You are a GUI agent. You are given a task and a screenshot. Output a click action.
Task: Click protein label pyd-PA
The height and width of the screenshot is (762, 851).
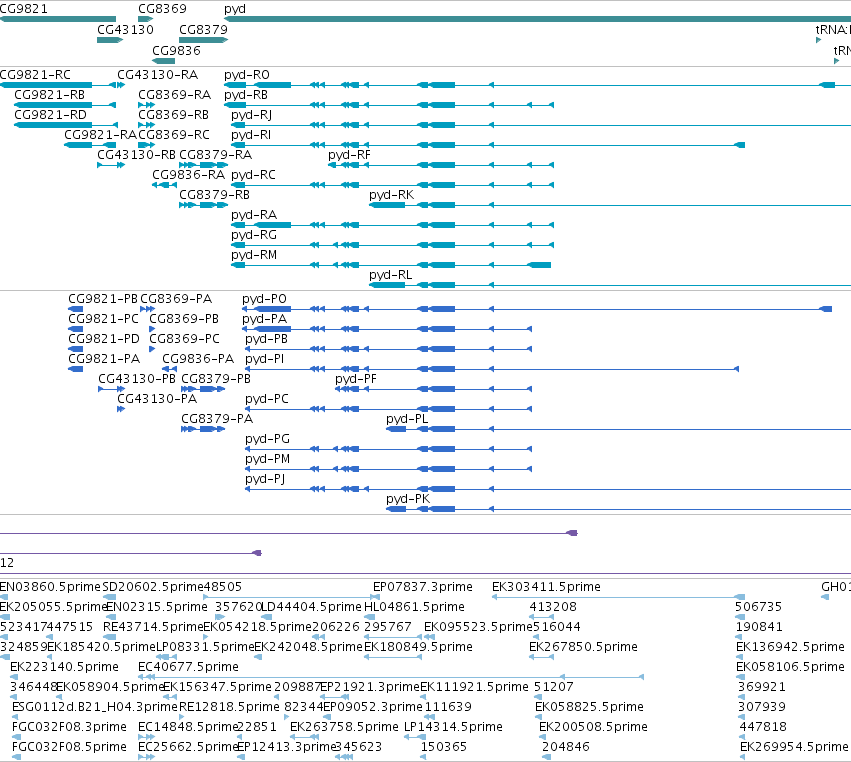coord(264,319)
